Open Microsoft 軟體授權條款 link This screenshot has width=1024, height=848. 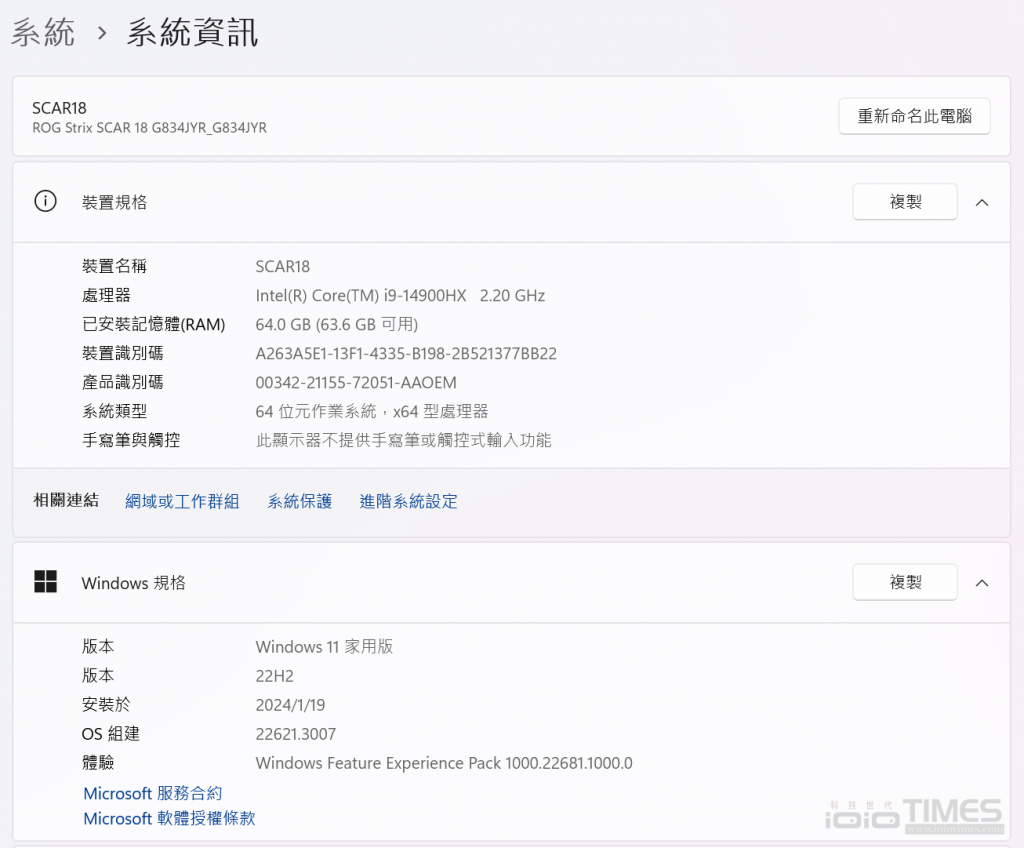tap(169, 819)
